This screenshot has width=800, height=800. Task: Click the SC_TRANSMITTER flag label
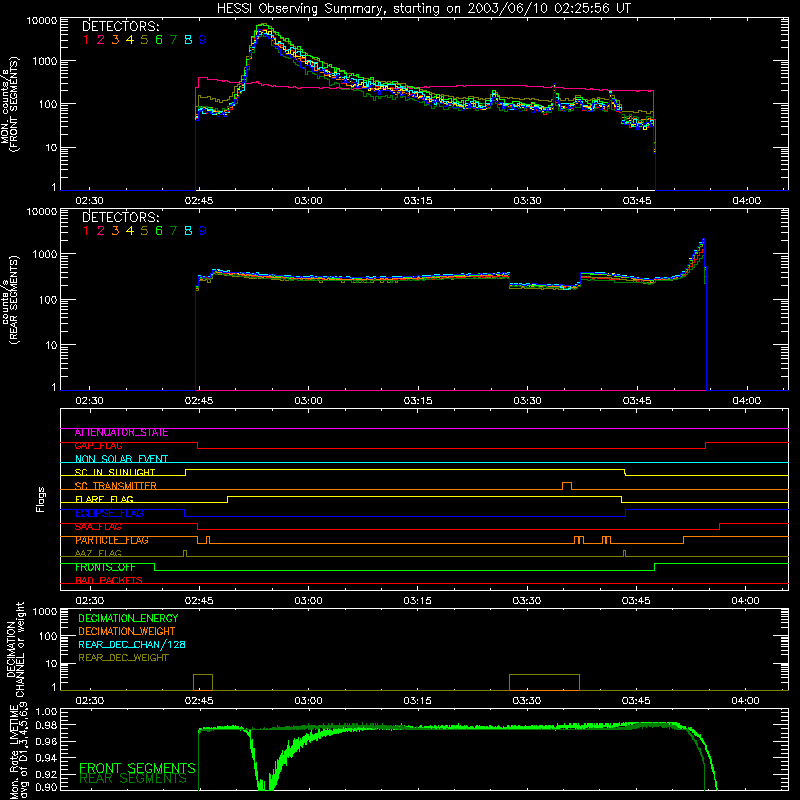click(115, 486)
